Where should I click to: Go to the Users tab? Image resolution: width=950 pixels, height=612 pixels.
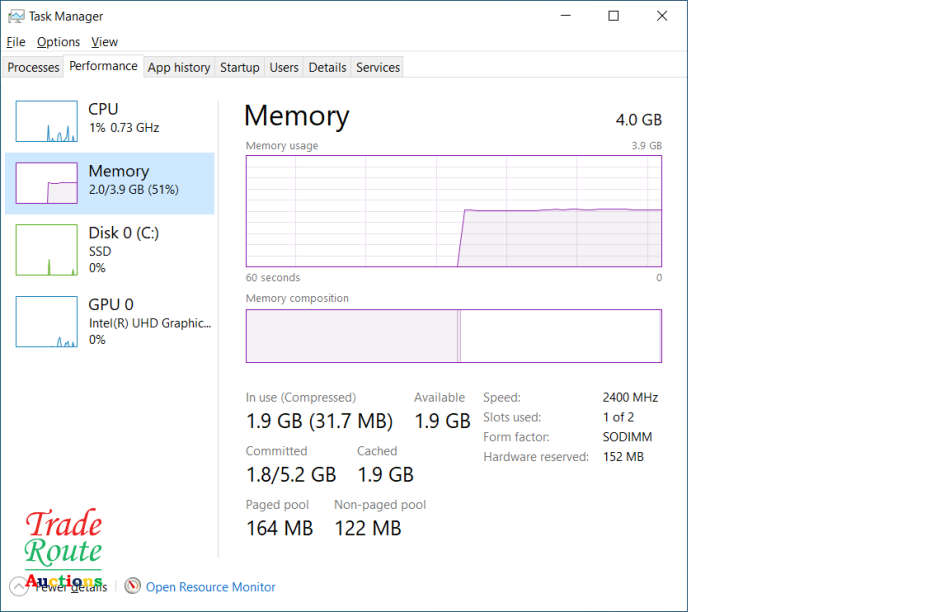pos(284,68)
